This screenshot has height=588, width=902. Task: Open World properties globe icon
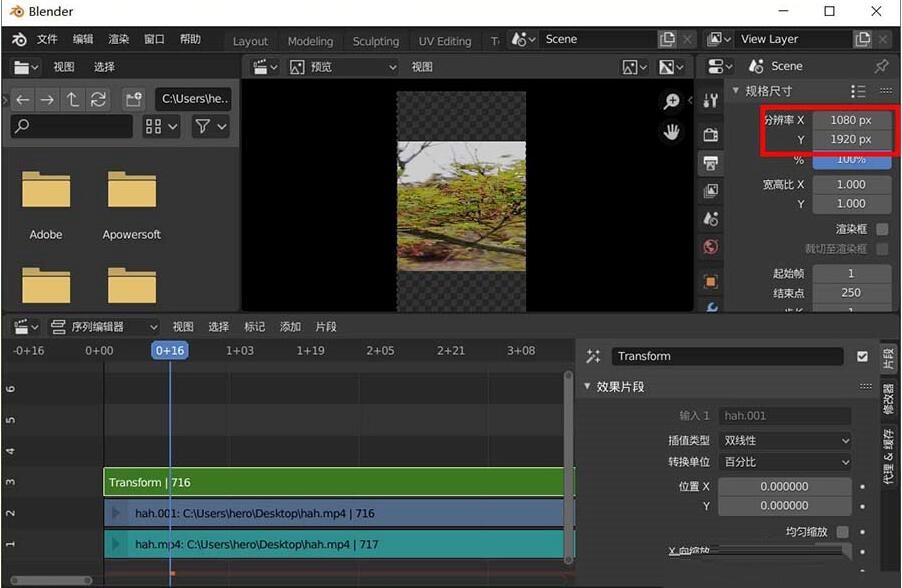click(711, 246)
